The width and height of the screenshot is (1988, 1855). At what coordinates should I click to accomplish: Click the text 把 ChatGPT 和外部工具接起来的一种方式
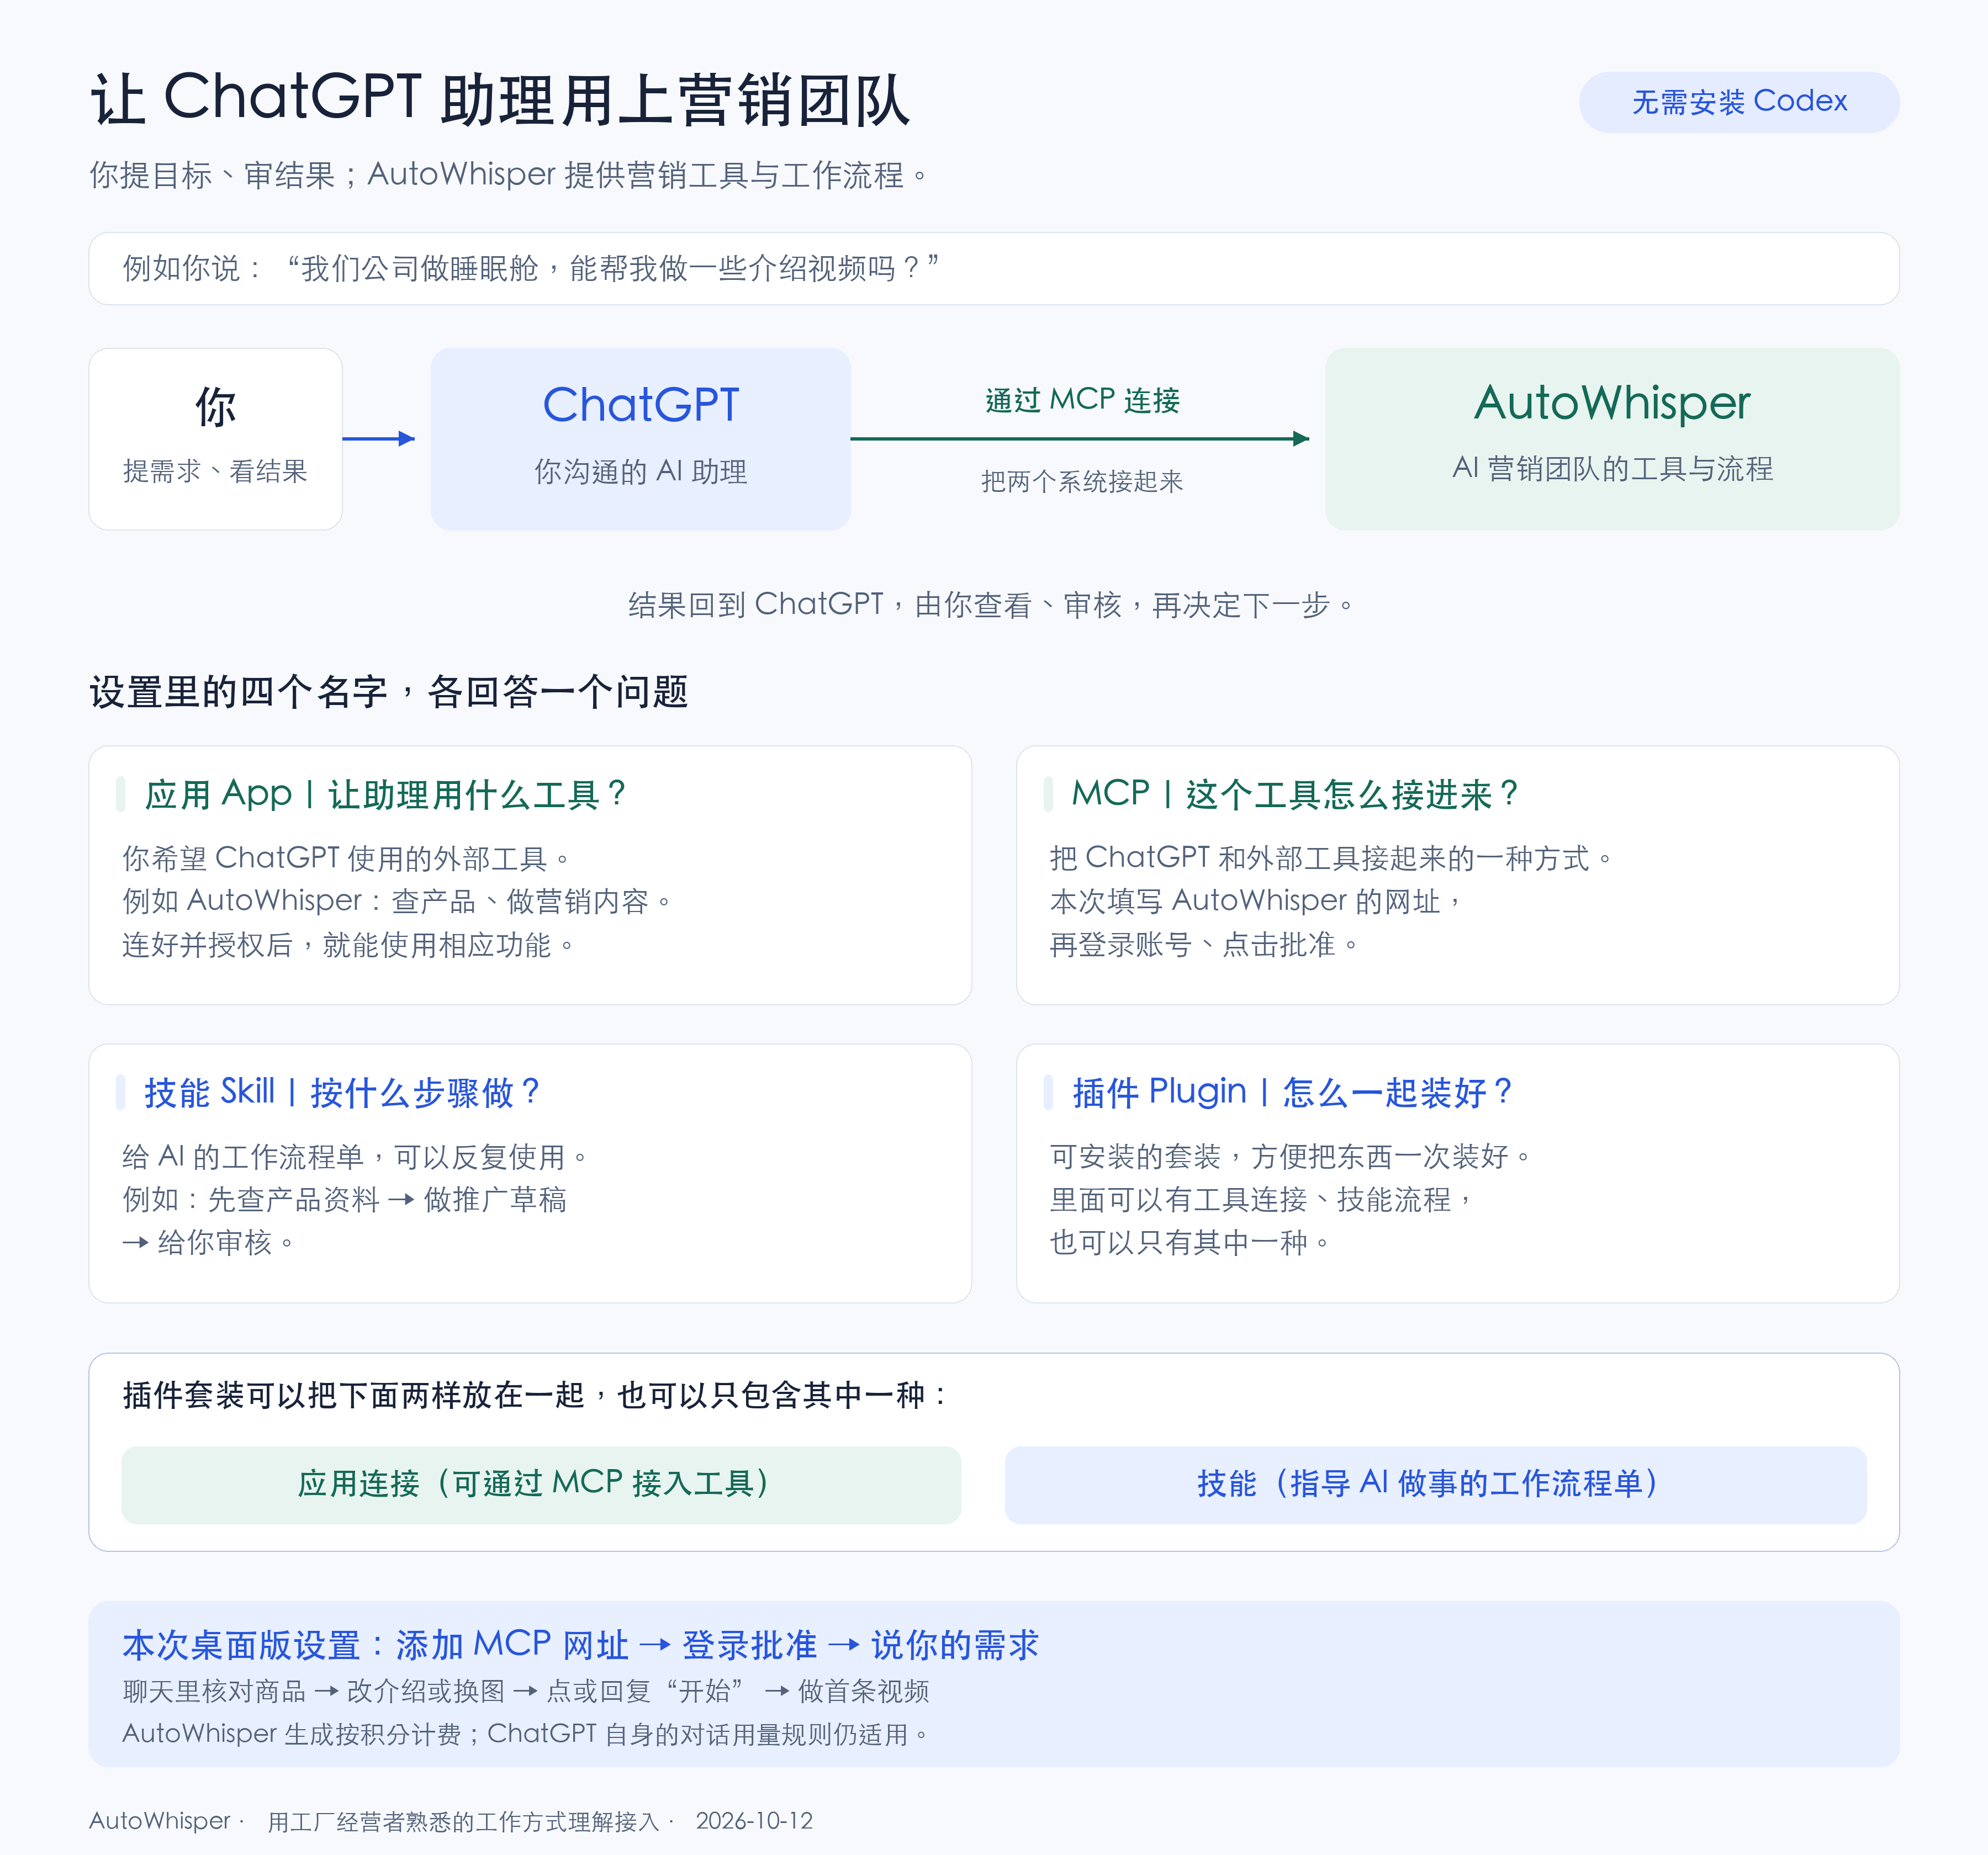(1331, 858)
